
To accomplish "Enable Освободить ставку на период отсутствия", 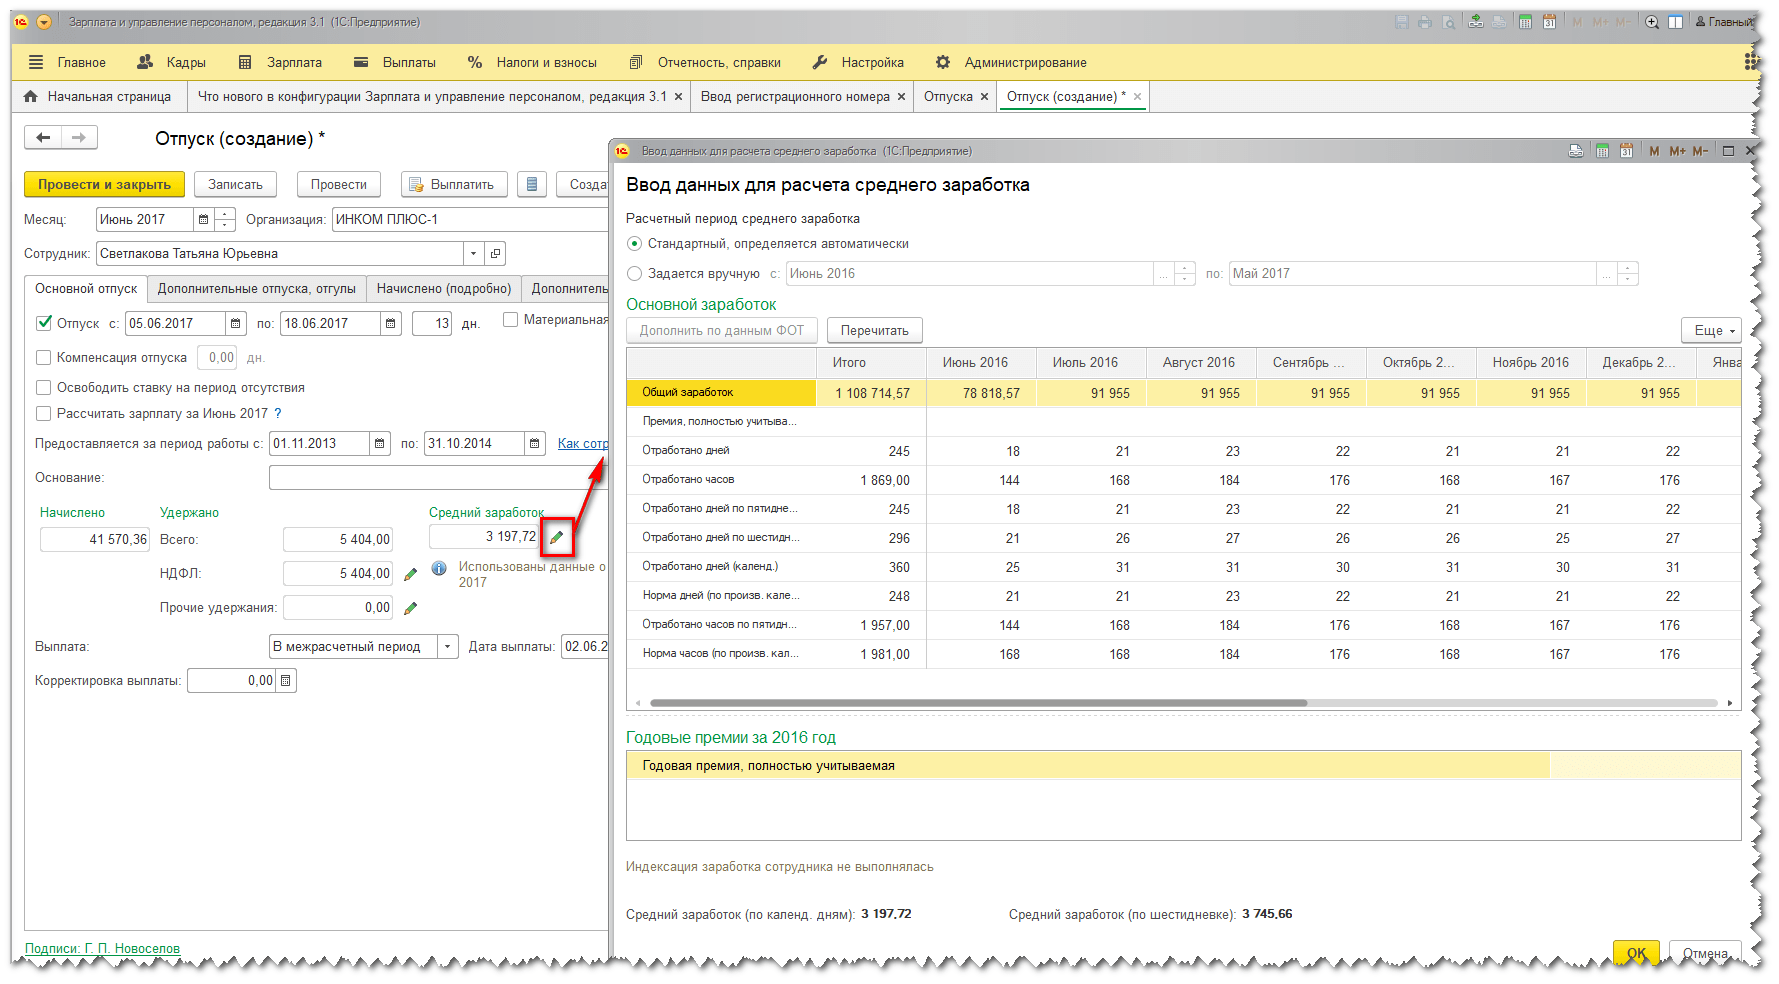I will tap(43, 387).
